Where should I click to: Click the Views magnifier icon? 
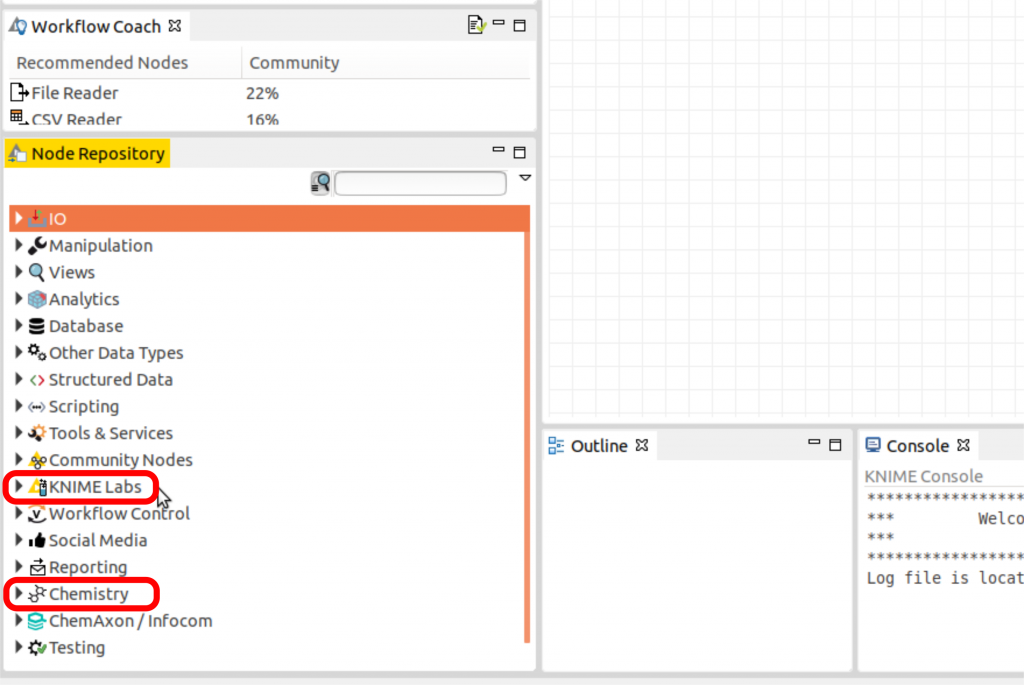[37, 272]
